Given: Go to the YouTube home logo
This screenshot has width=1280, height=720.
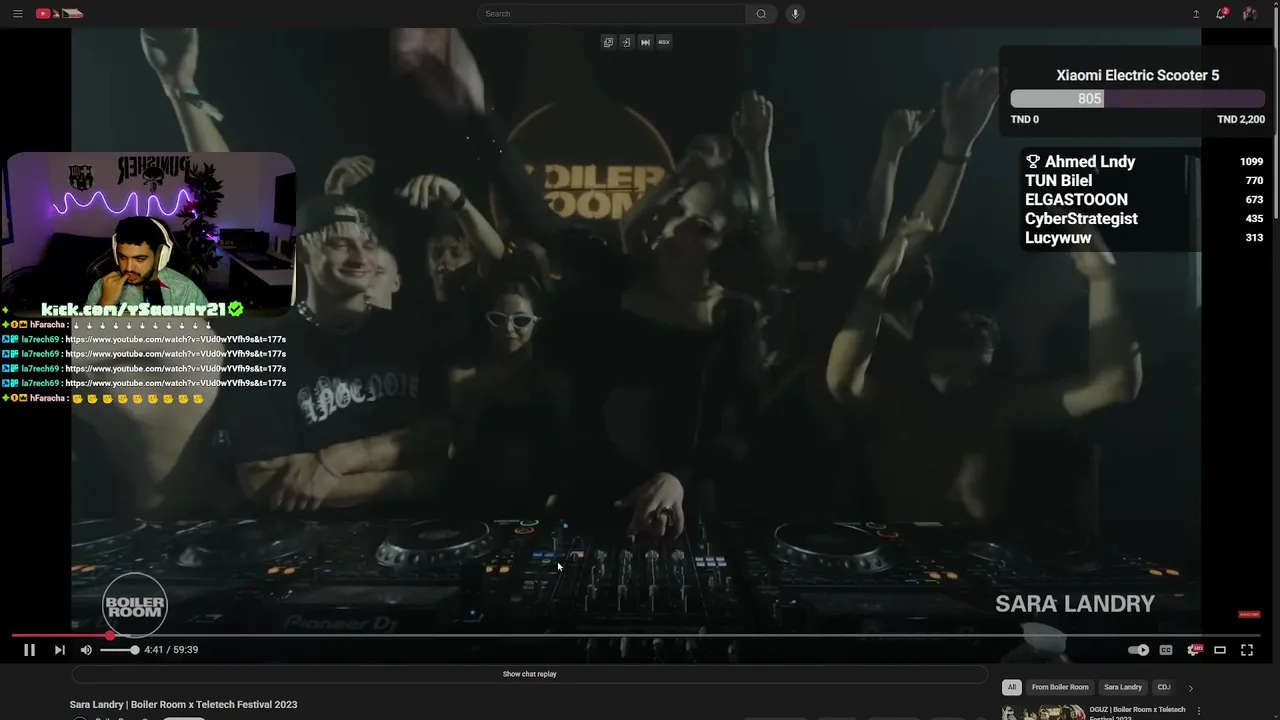Looking at the screenshot, I should coord(60,14).
